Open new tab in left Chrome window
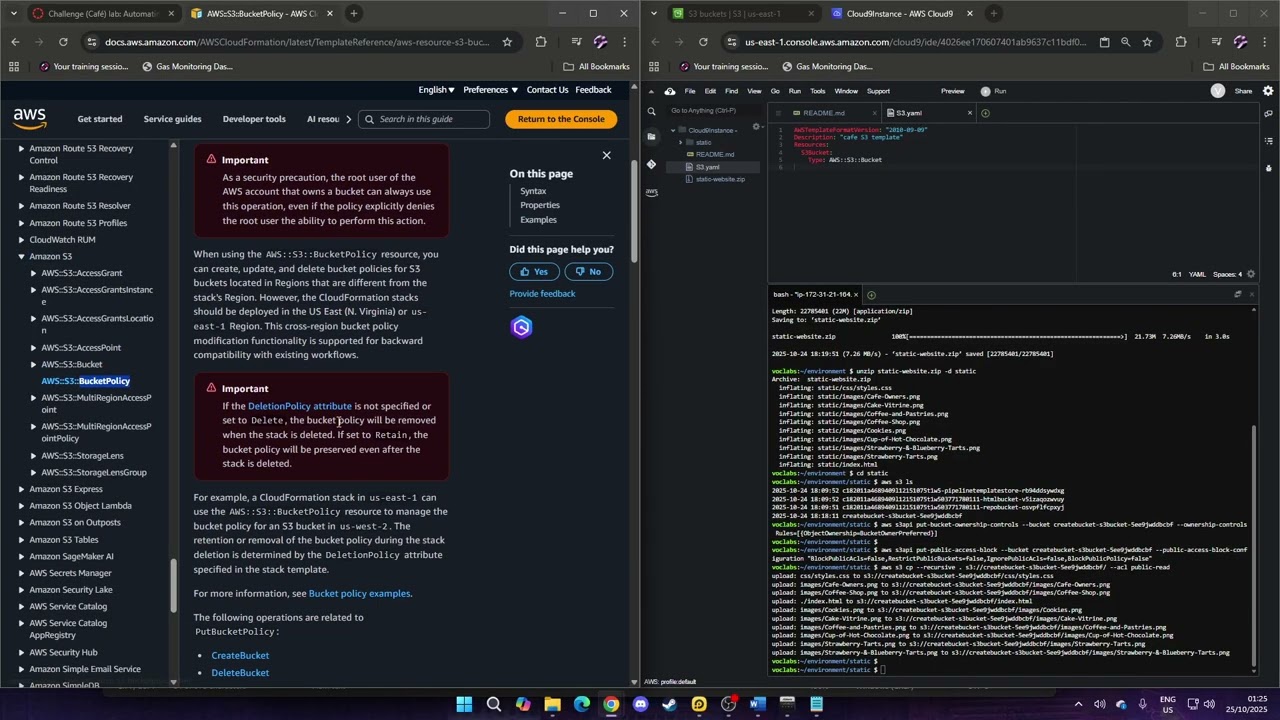Image resolution: width=1280 pixels, height=720 pixels. click(x=354, y=13)
